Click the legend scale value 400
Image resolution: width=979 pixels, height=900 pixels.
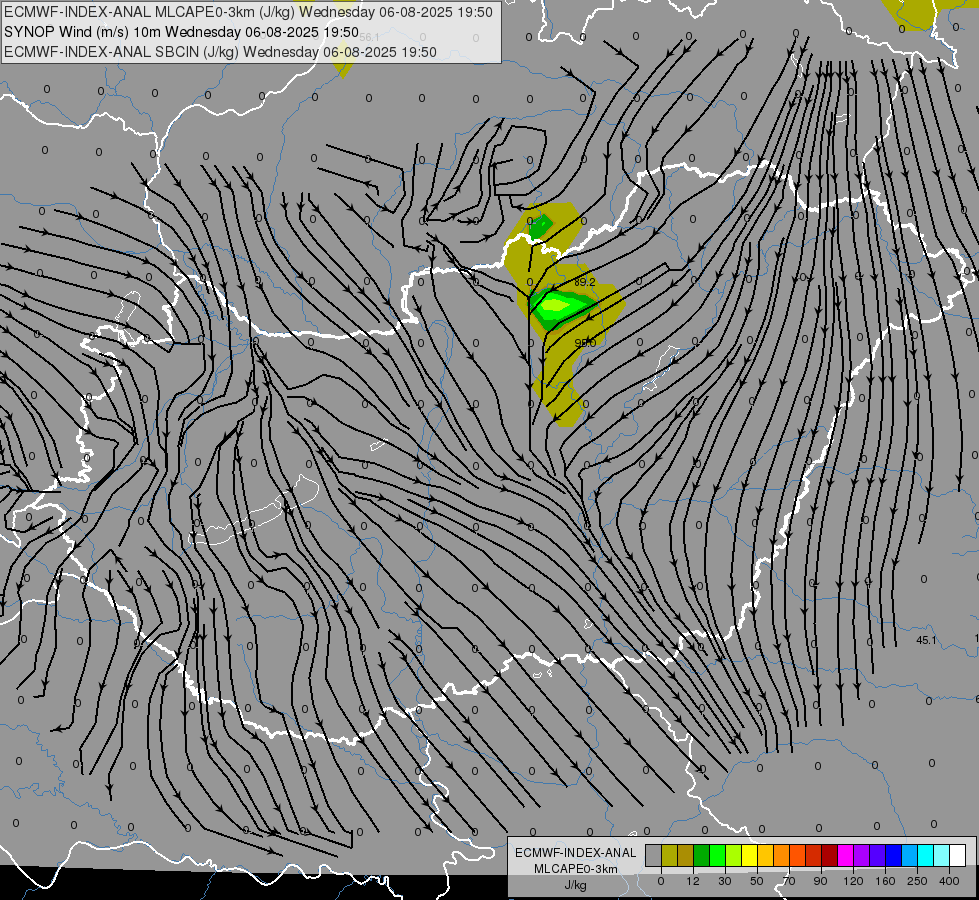click(x=949, y=881)
